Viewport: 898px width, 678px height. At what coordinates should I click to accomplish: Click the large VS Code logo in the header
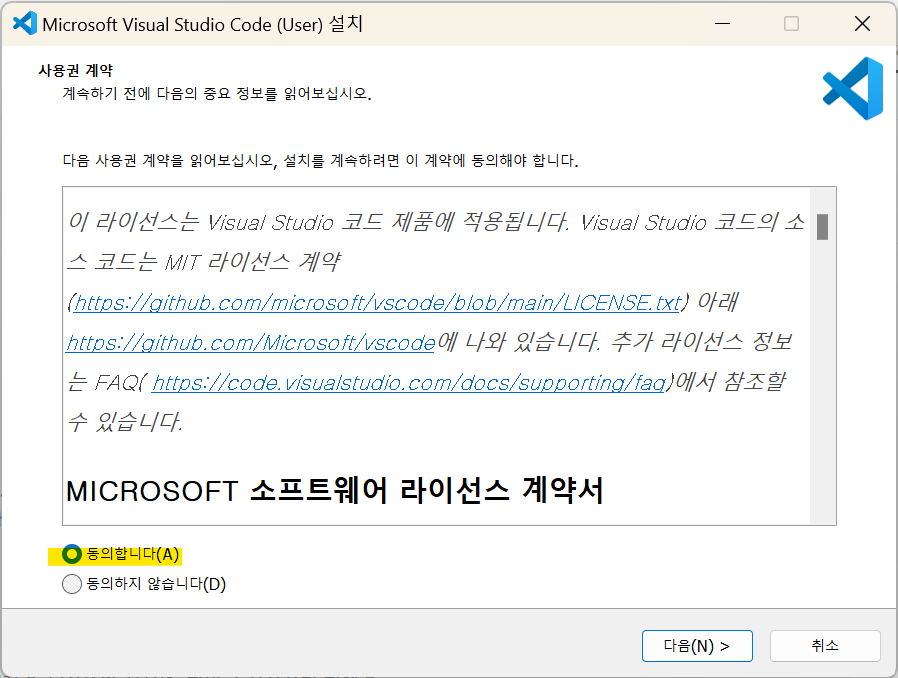pyautogui.click(x=853, y=88)
